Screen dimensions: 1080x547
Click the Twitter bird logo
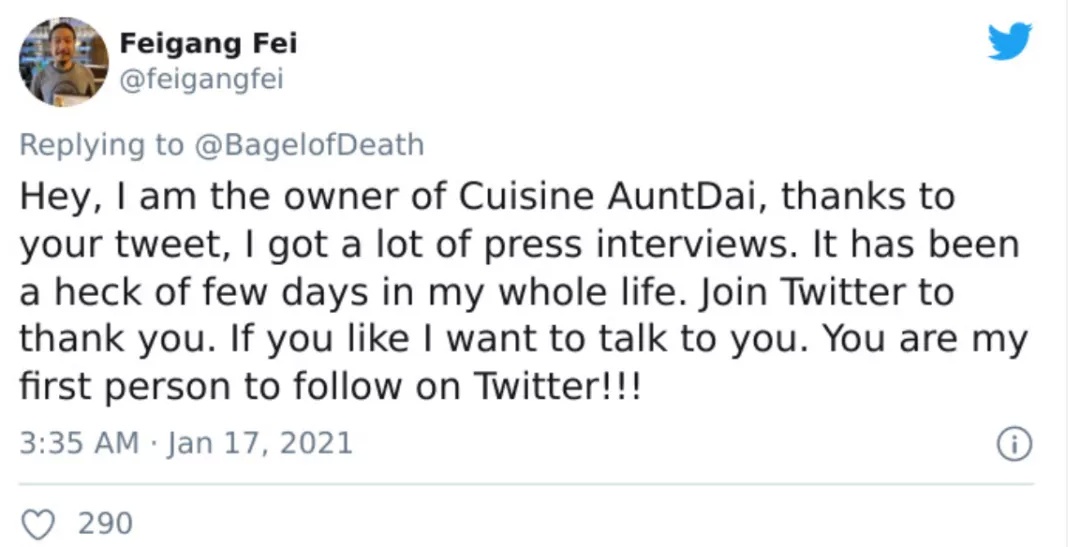1010,41
